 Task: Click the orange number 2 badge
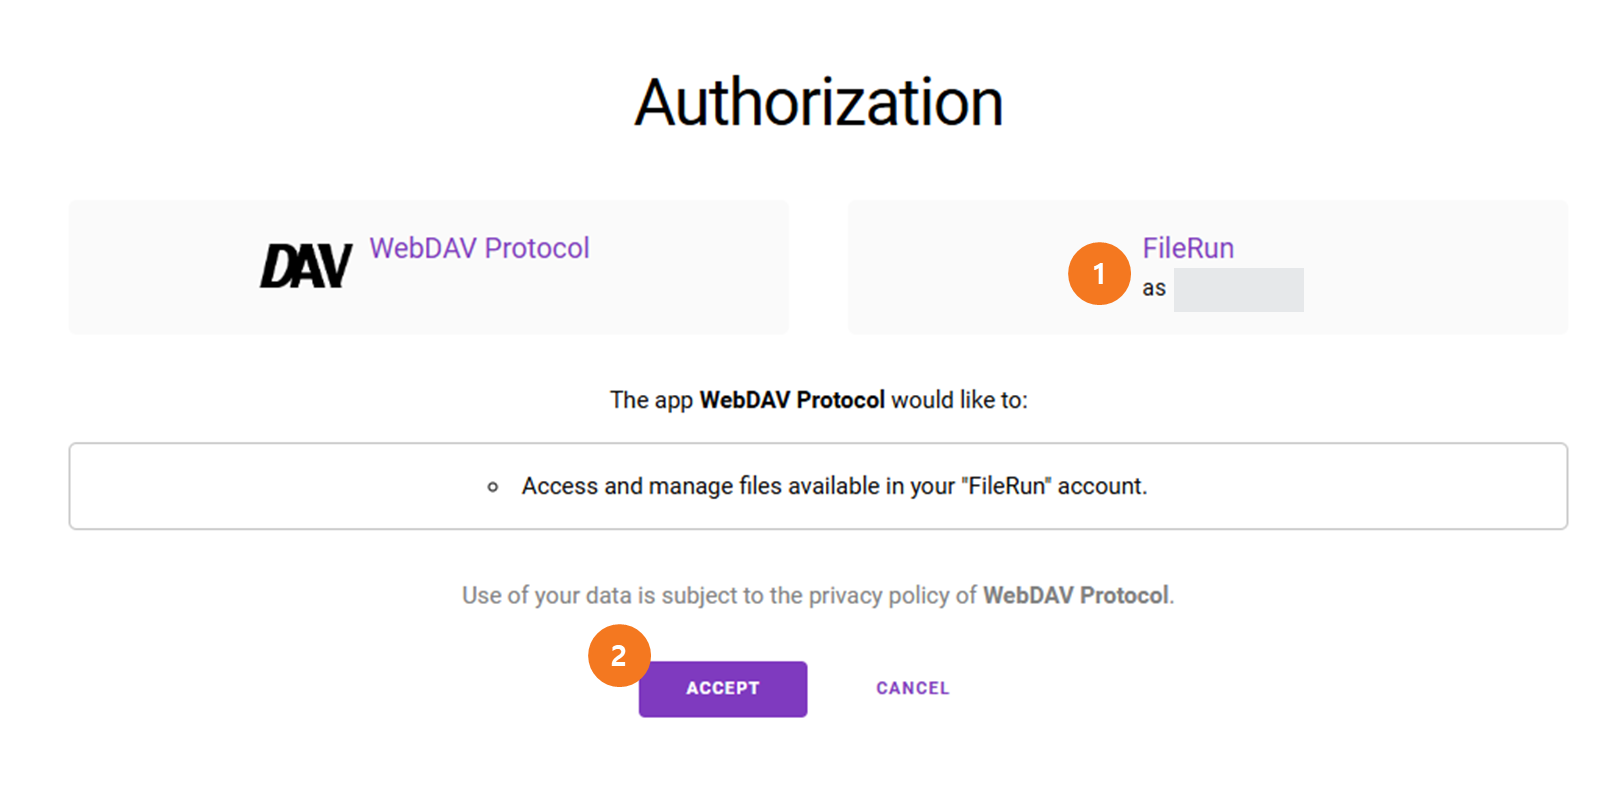pyautogui.click(x=619, y=656)
